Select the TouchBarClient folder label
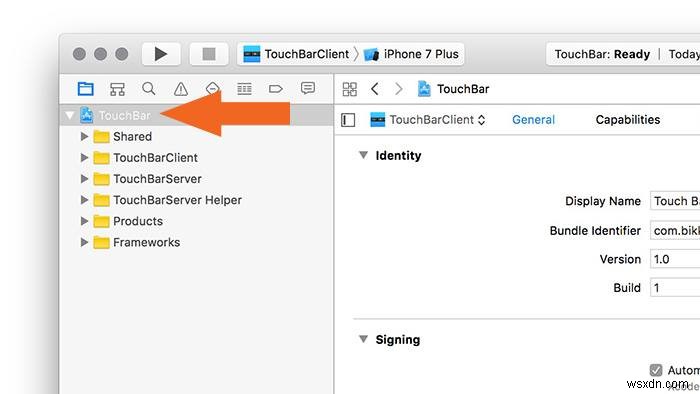The height and width of the screenshot is (394, 700). coord(155,158)
